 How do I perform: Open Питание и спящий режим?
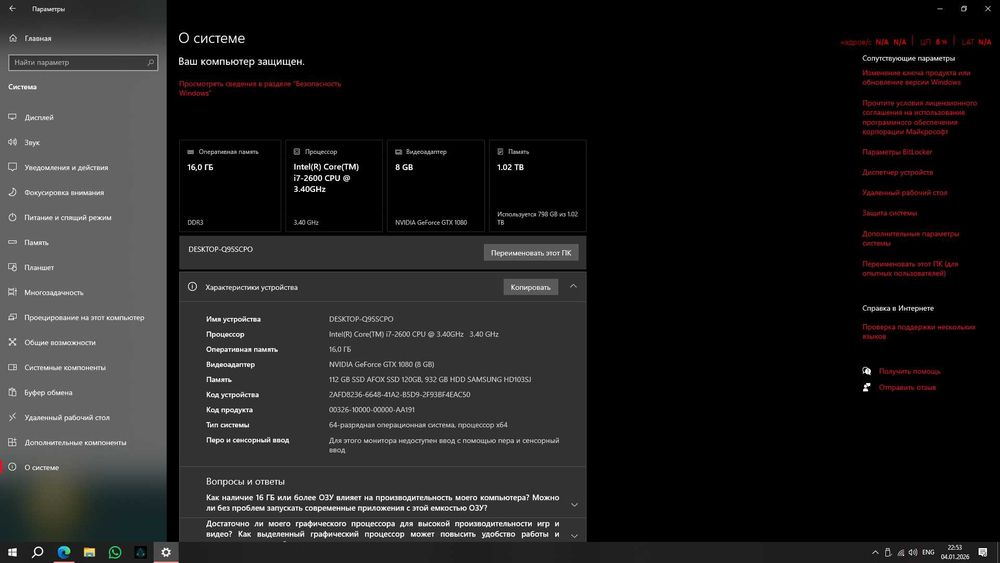(68, 217)
